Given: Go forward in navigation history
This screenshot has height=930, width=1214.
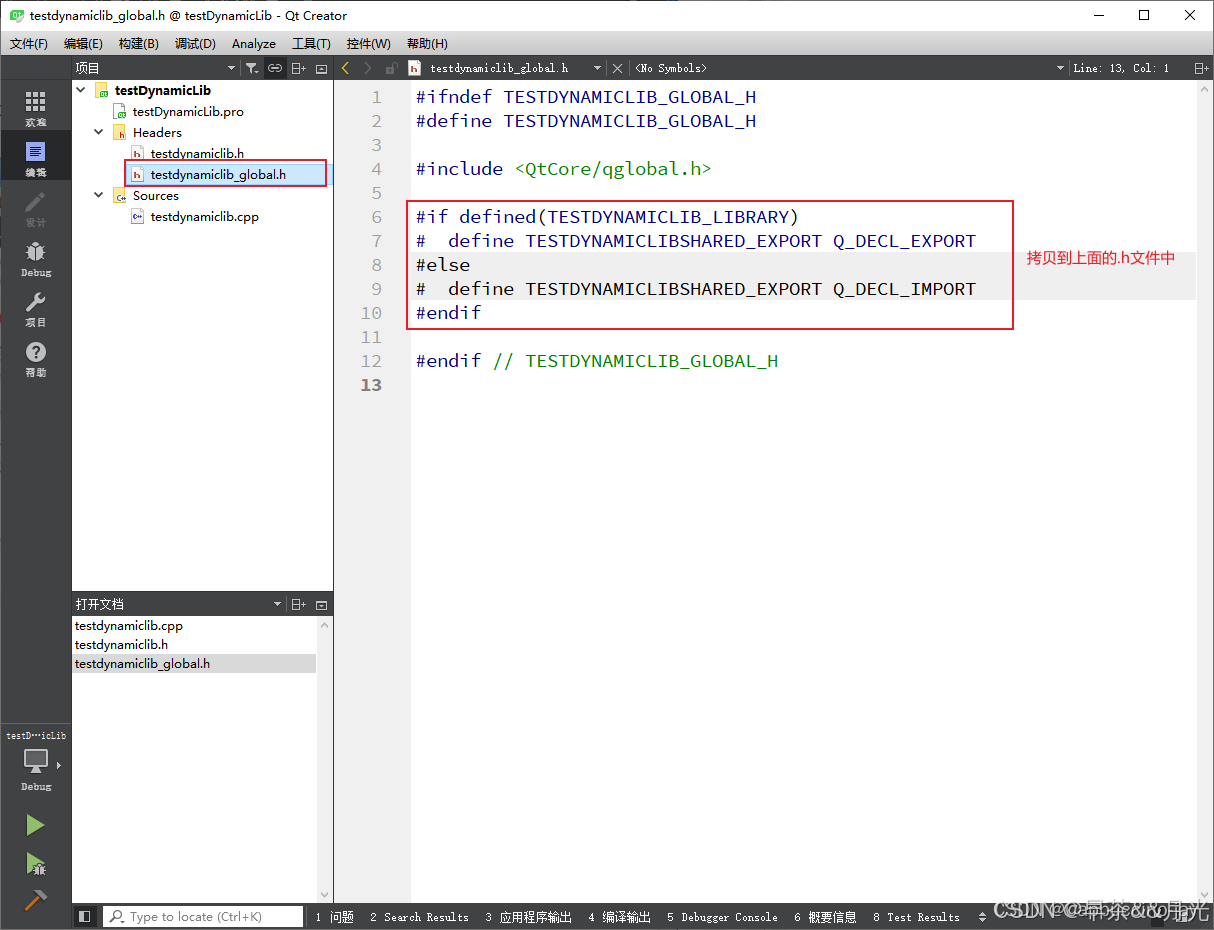Looking at the screenshot, I should click(368, 68).
